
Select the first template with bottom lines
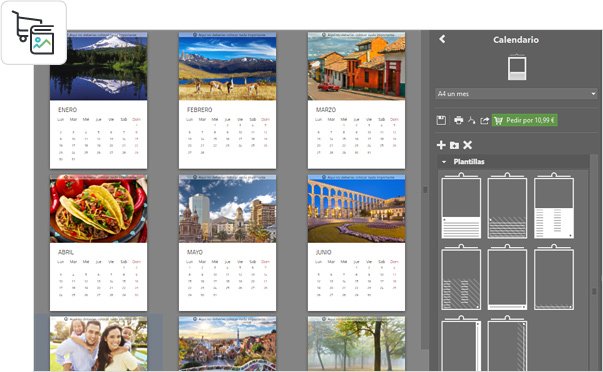pyautogui.click(x=461, y=206)
